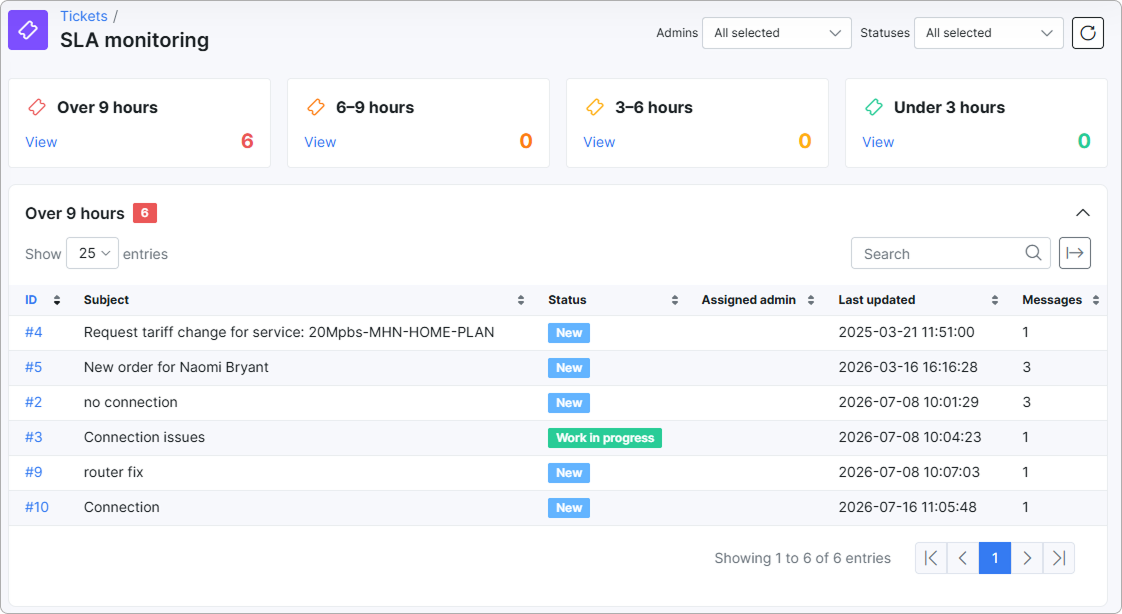The width and height of the screenshot is (1122, 614).
Task: Click the New badge on ticket #4 row
Action: point(569,333)
